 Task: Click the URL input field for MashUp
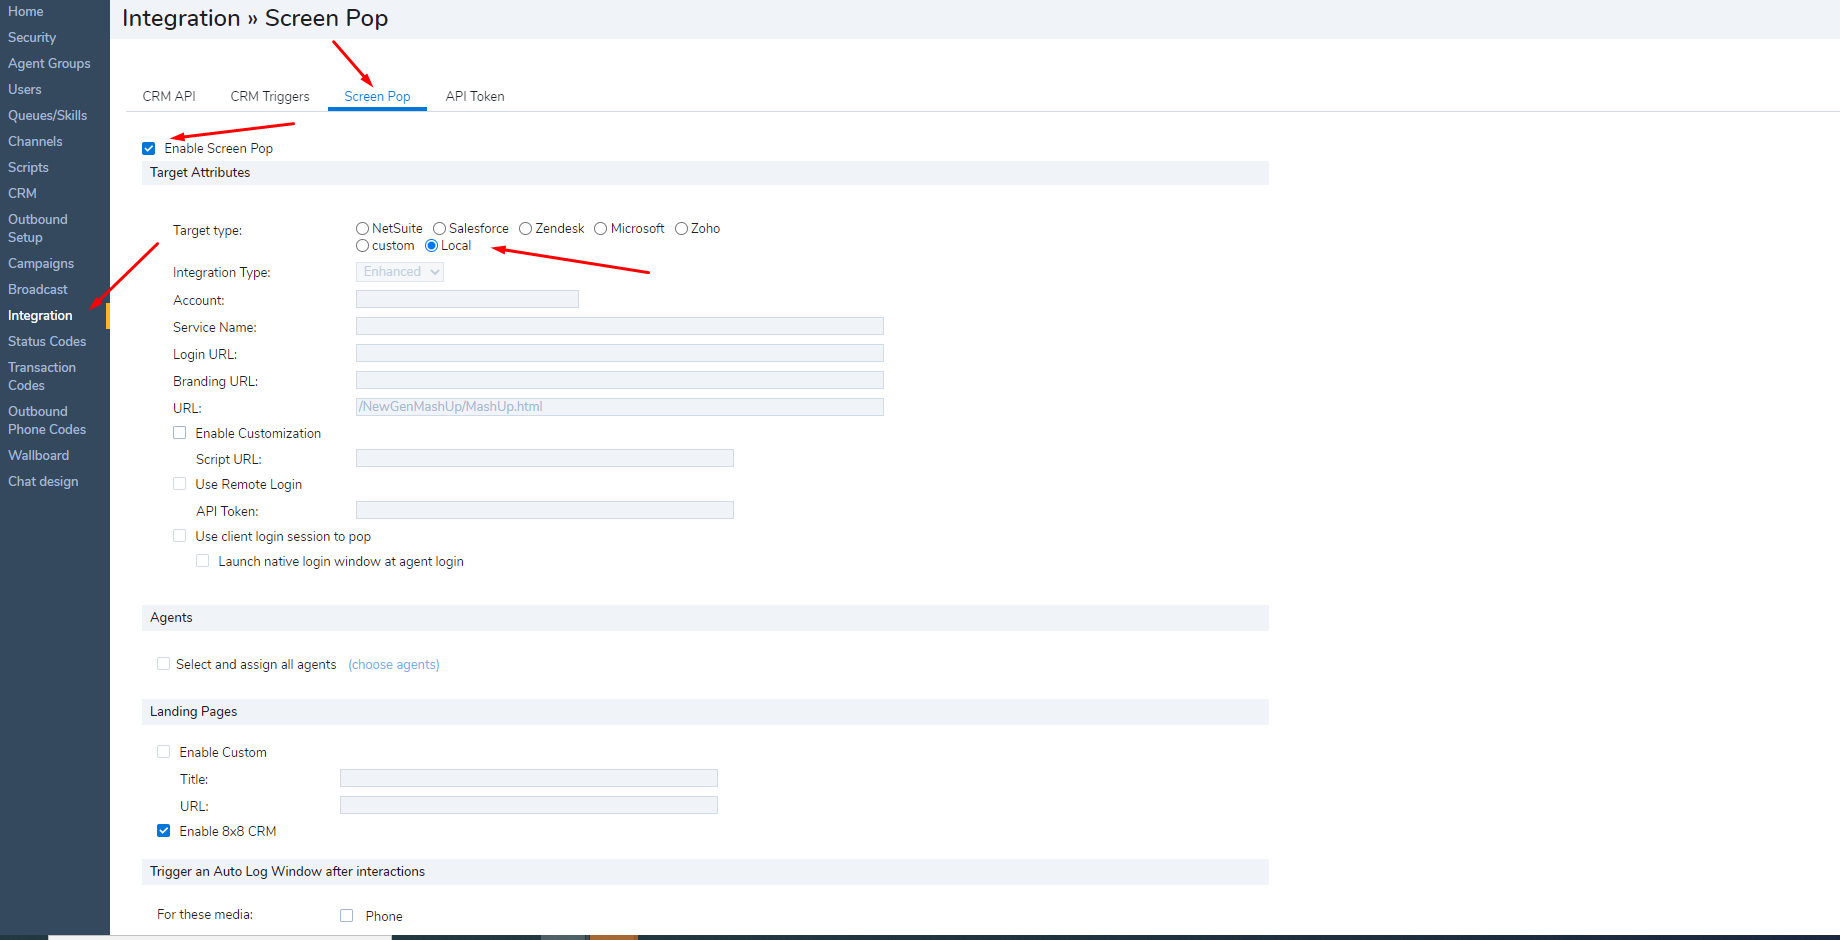click(620, 407)
